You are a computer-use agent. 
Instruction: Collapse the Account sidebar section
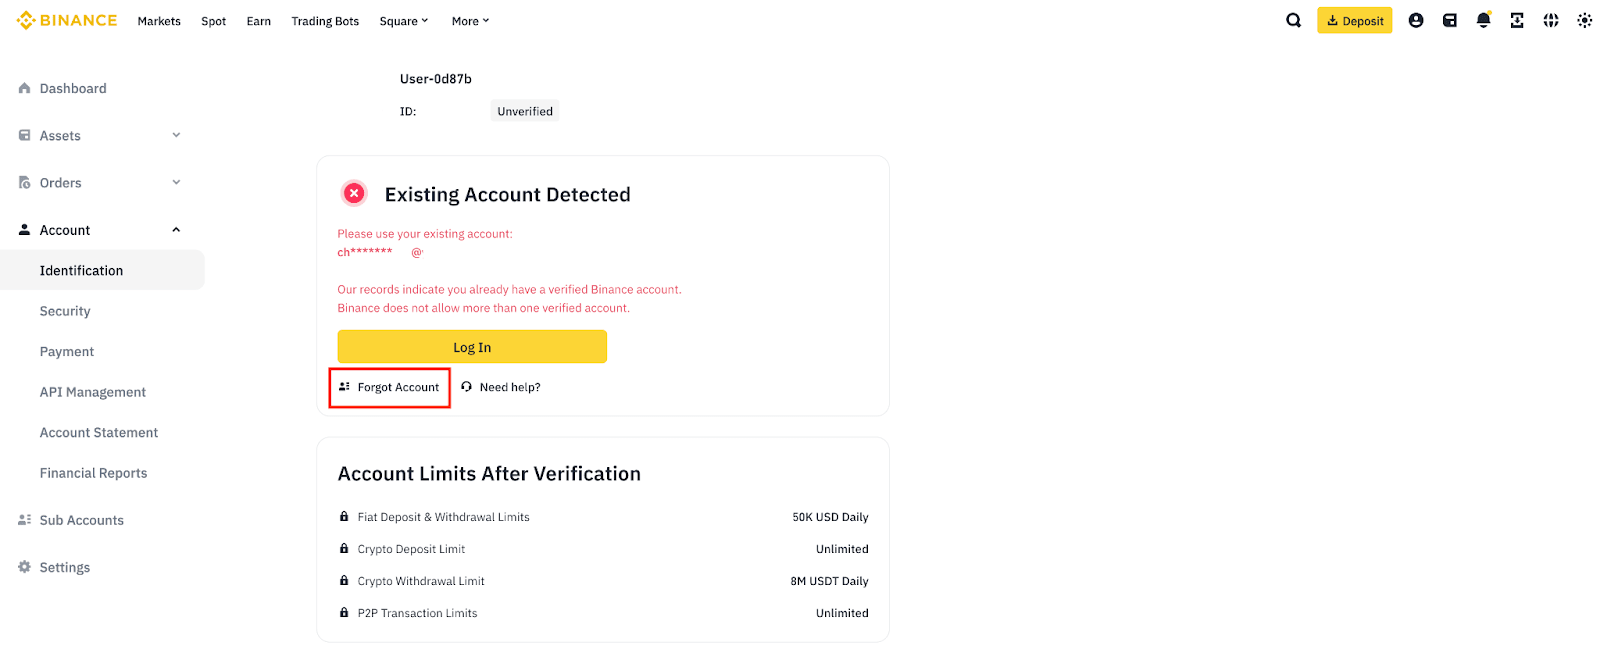click(176, 230)
